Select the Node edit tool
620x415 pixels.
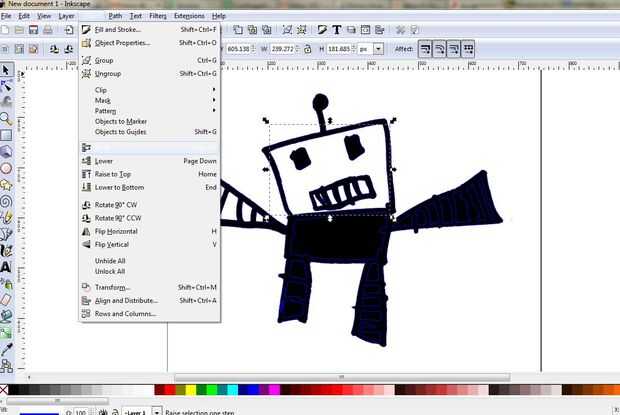pos(6,86)
